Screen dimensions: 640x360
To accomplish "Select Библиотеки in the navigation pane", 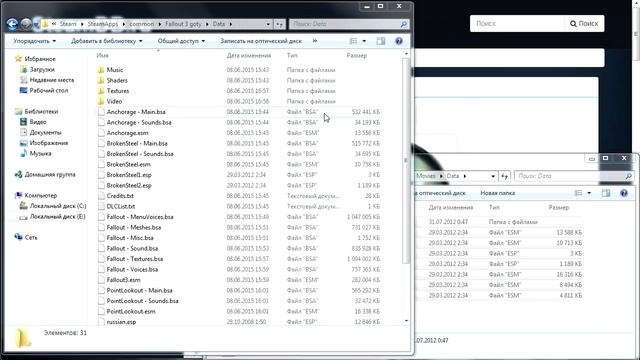I will (x=41, y=111).
